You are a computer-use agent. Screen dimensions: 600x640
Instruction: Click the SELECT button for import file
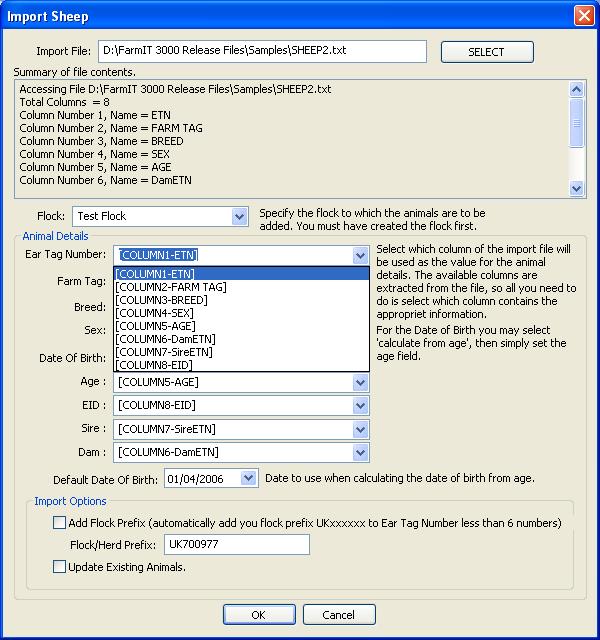click(487, 52)
